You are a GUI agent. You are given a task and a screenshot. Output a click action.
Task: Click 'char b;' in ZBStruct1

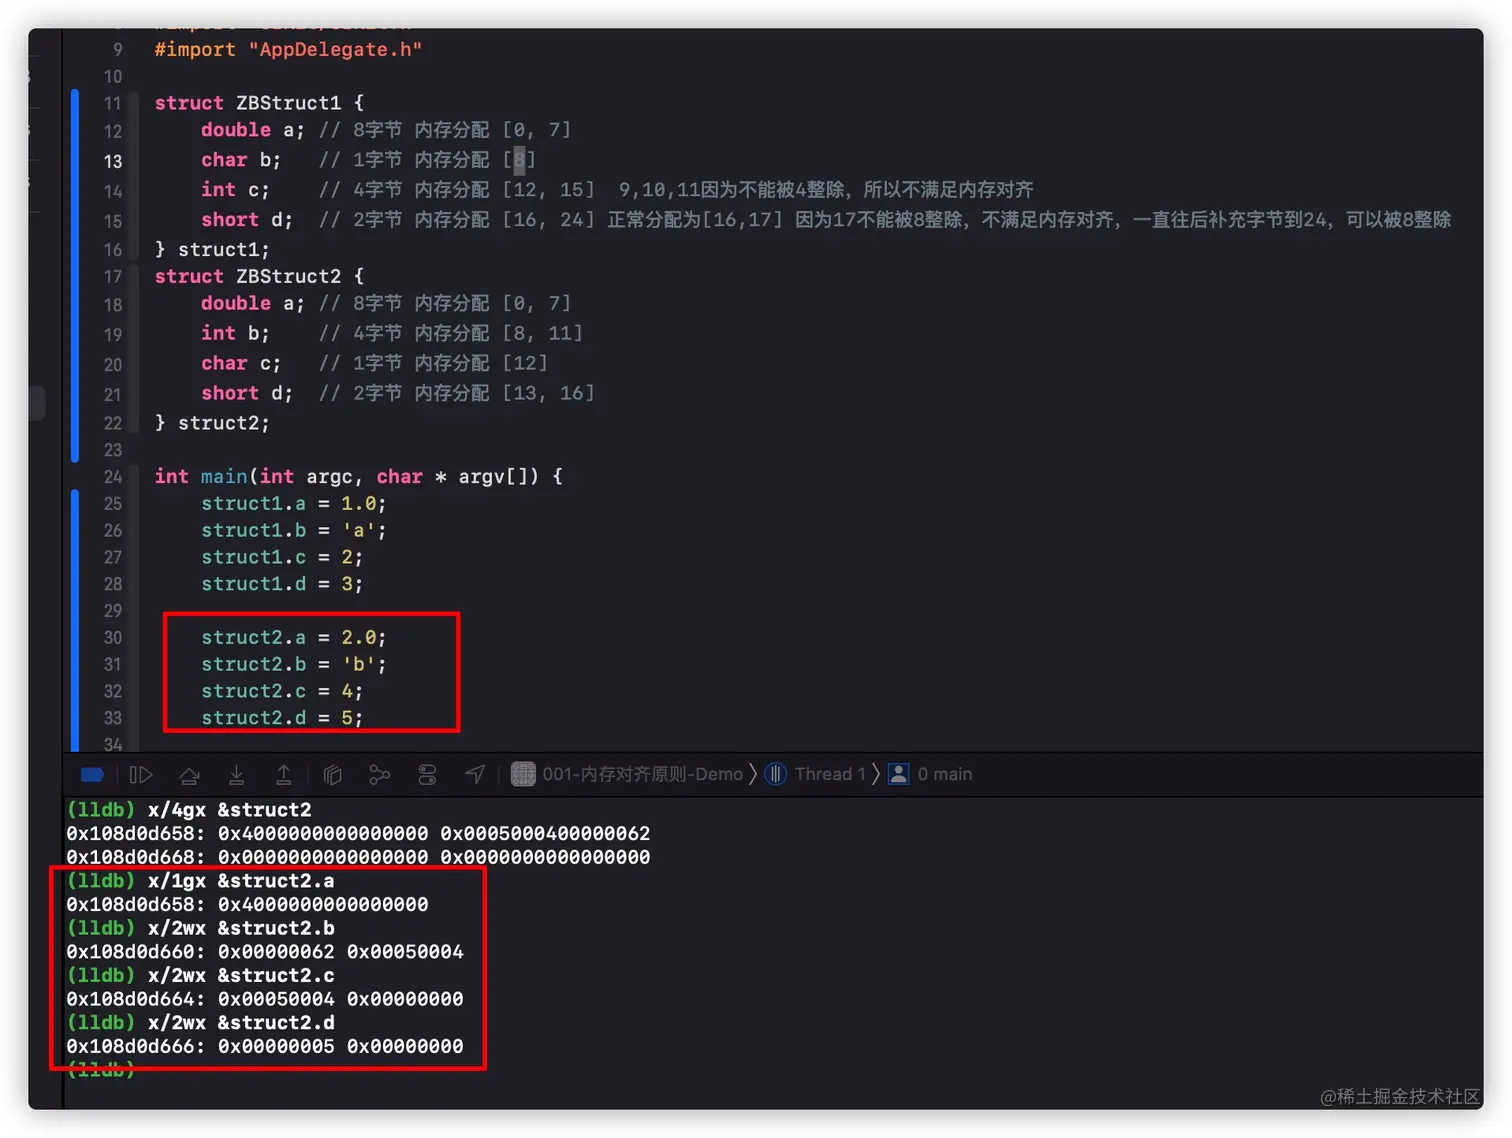[x=241, y=160]
